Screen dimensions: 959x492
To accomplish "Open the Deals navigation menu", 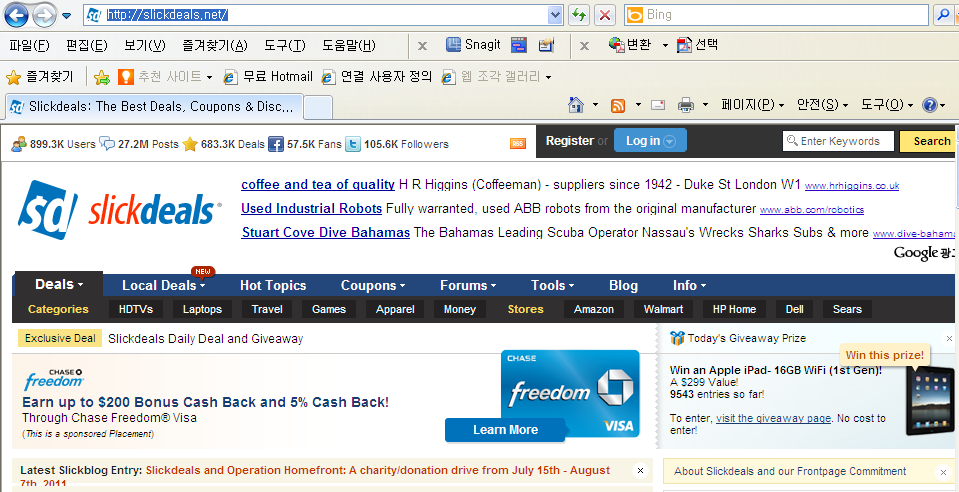I will pos(59,285).
